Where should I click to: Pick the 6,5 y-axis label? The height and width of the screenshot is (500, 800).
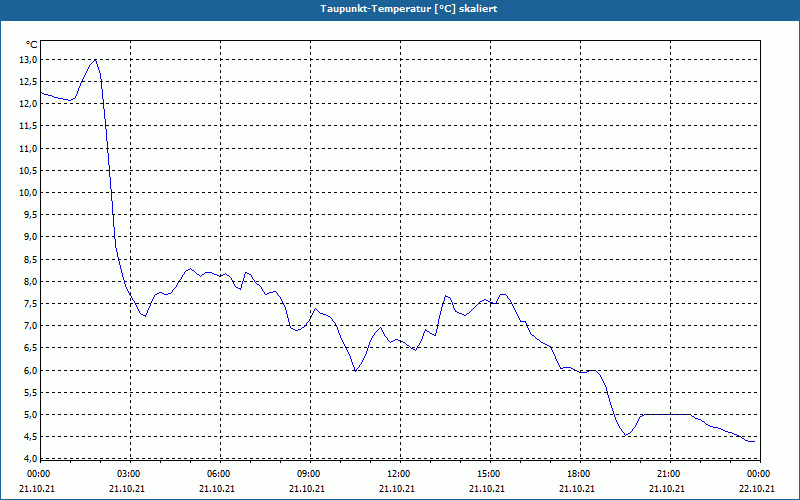(x=31, y=348)
